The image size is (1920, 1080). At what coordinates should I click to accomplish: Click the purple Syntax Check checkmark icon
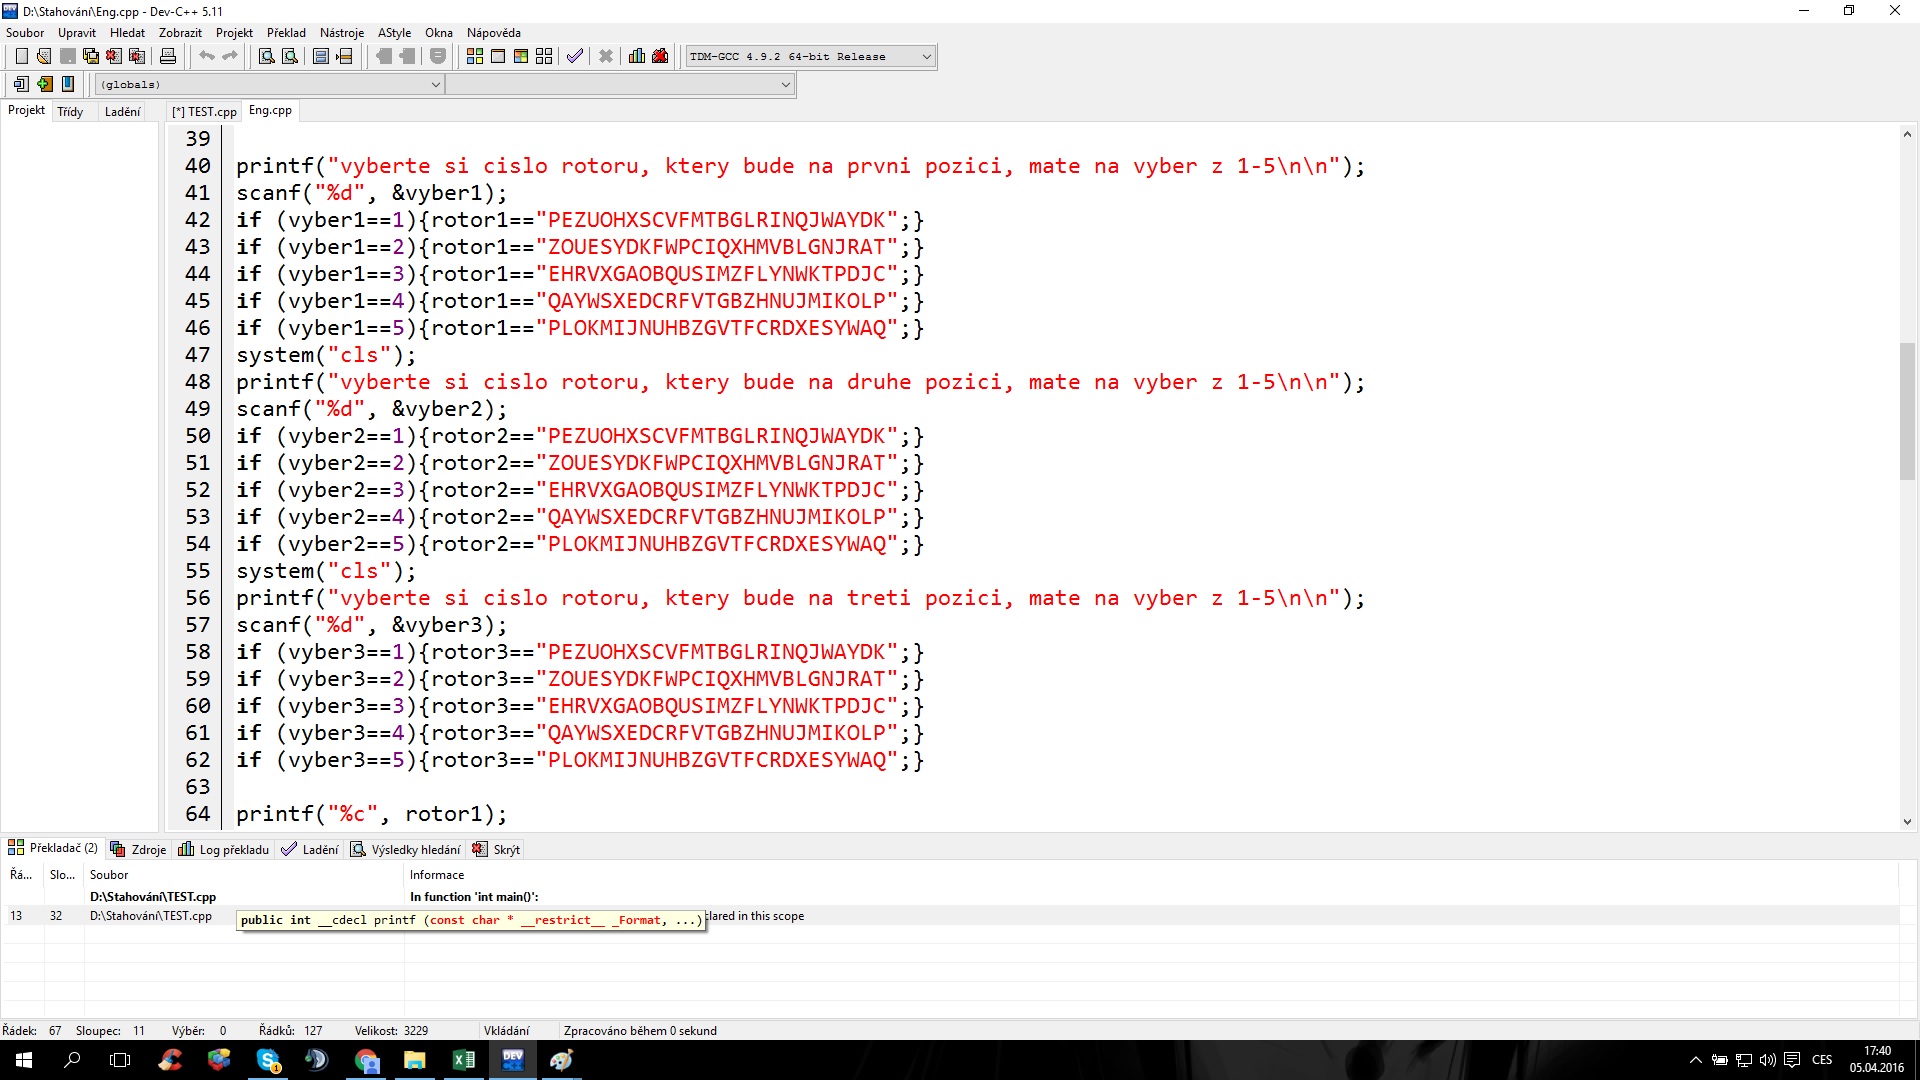coord(574,56)
